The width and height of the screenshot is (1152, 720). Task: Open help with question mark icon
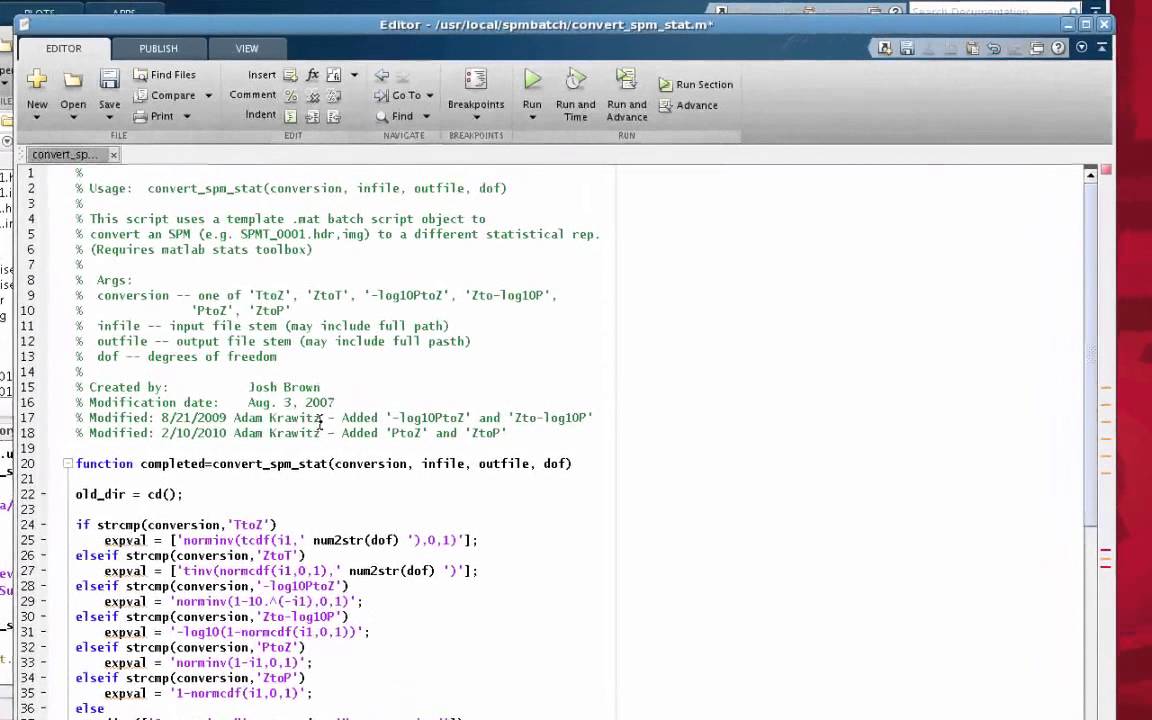point(1058,48)
